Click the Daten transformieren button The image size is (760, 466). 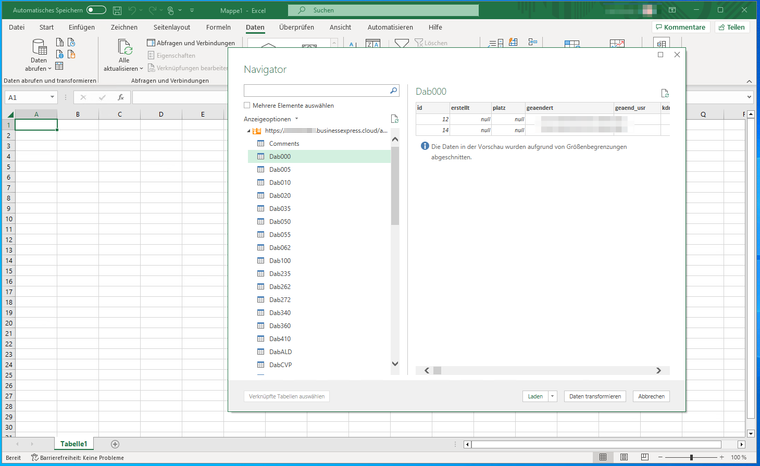[x=596, y=396]
